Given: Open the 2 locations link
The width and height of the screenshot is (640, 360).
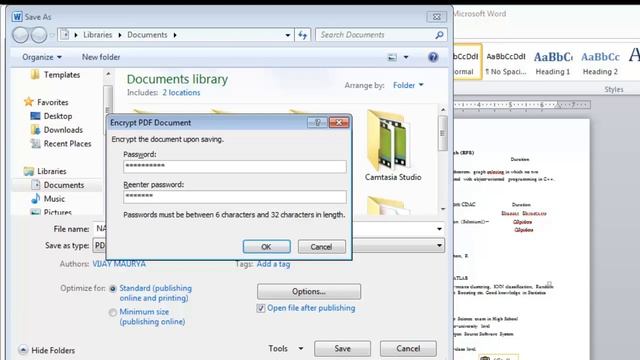Looking at the screenshot, I should tap(181, 93).
